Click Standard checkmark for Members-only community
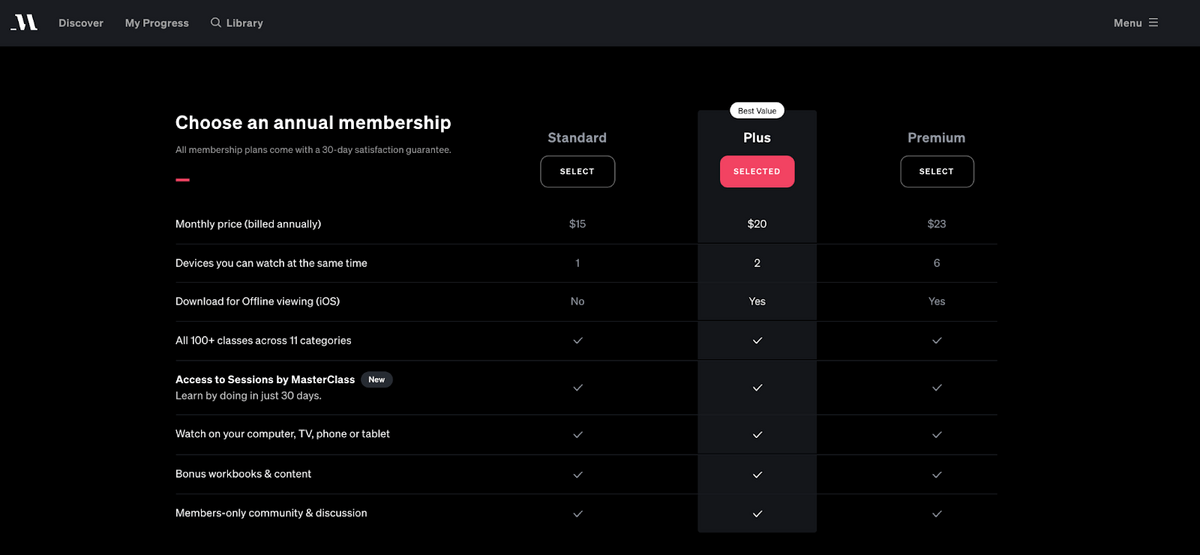The image size is (1200, 555). point(577,514)
